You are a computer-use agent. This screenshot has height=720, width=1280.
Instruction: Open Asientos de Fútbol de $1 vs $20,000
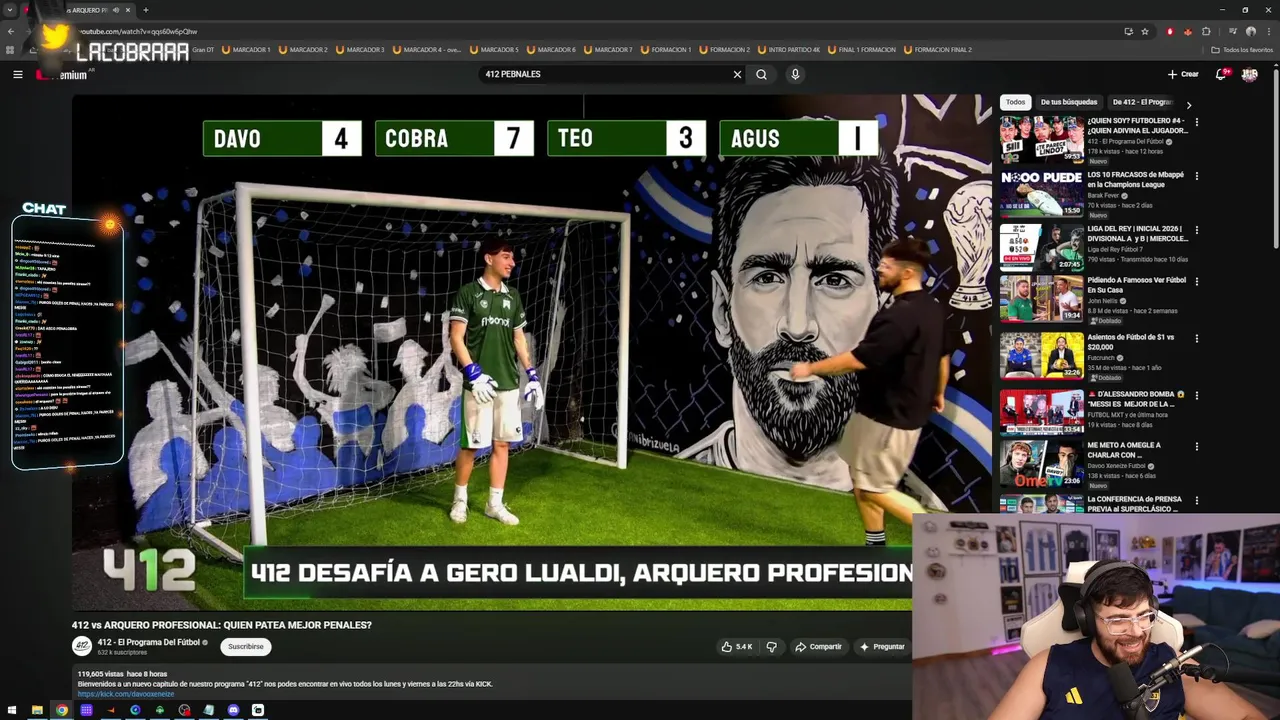point(1131,342)
